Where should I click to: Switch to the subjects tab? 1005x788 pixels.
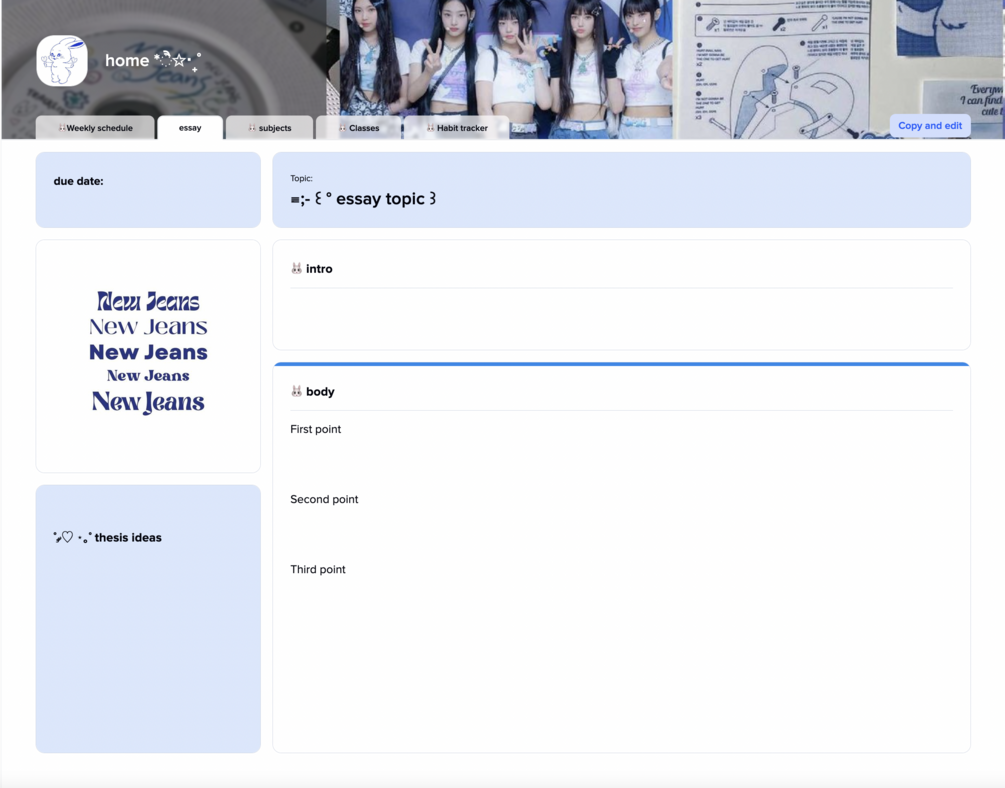[x=269, y=128]
